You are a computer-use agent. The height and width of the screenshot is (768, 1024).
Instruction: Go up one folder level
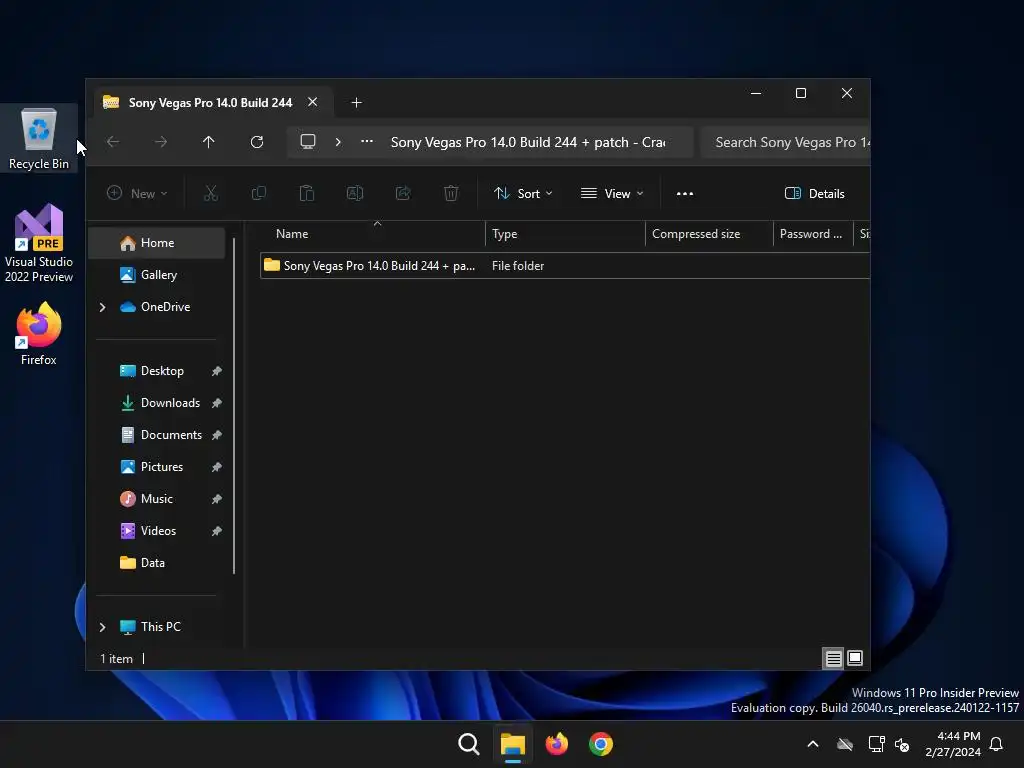208,142
